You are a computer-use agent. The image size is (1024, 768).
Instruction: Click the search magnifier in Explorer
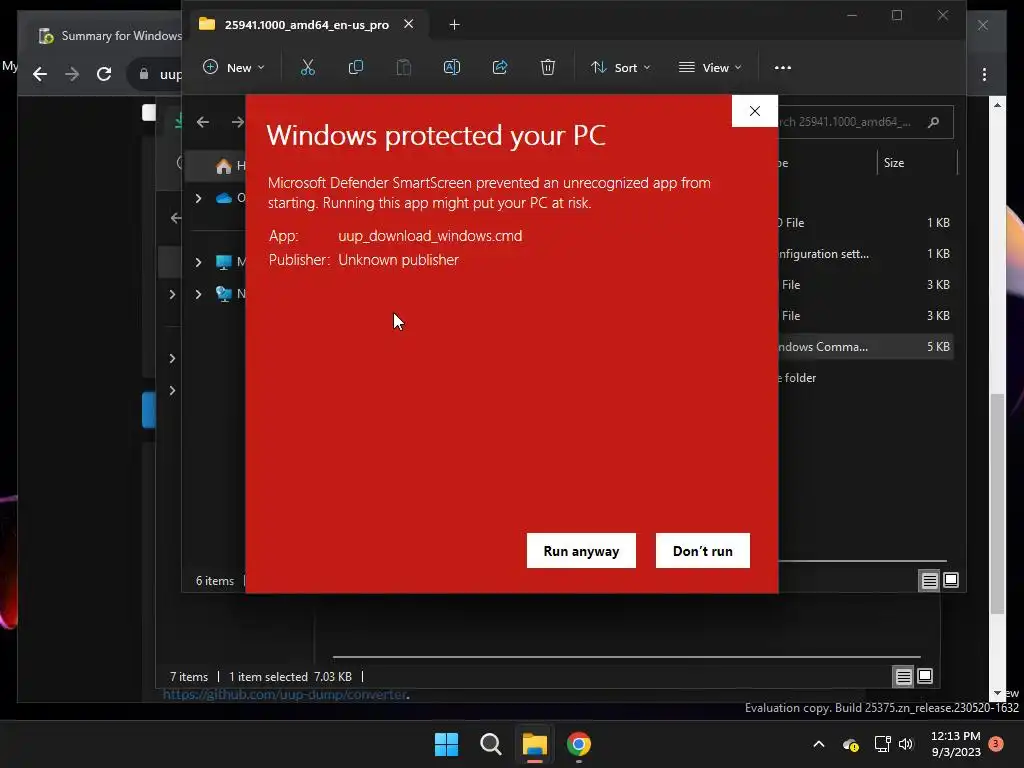point(934,122)
